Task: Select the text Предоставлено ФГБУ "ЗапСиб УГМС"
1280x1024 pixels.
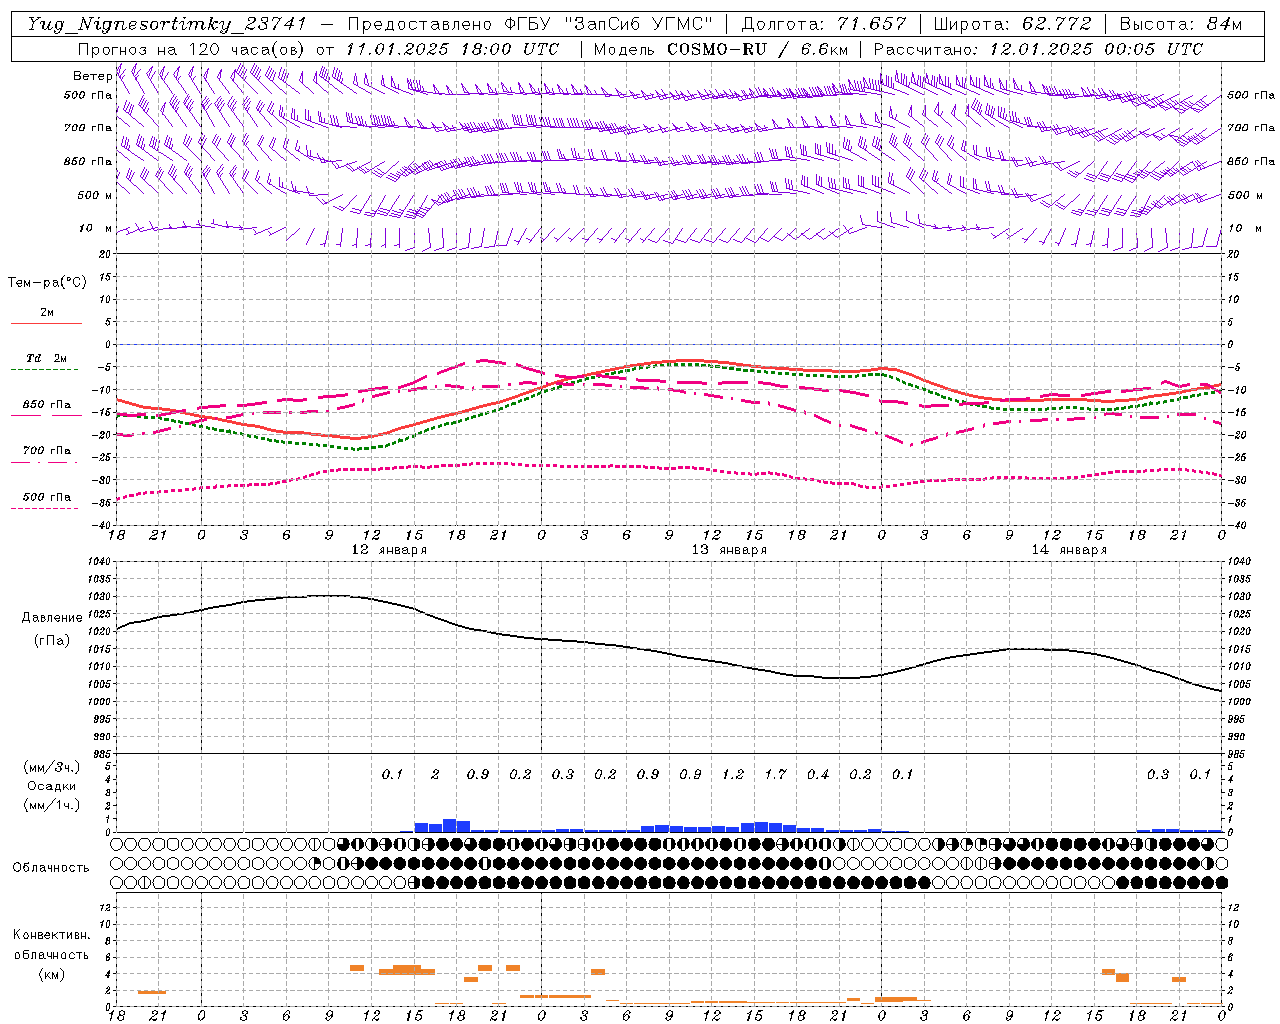Action: (x=531, y=24)
